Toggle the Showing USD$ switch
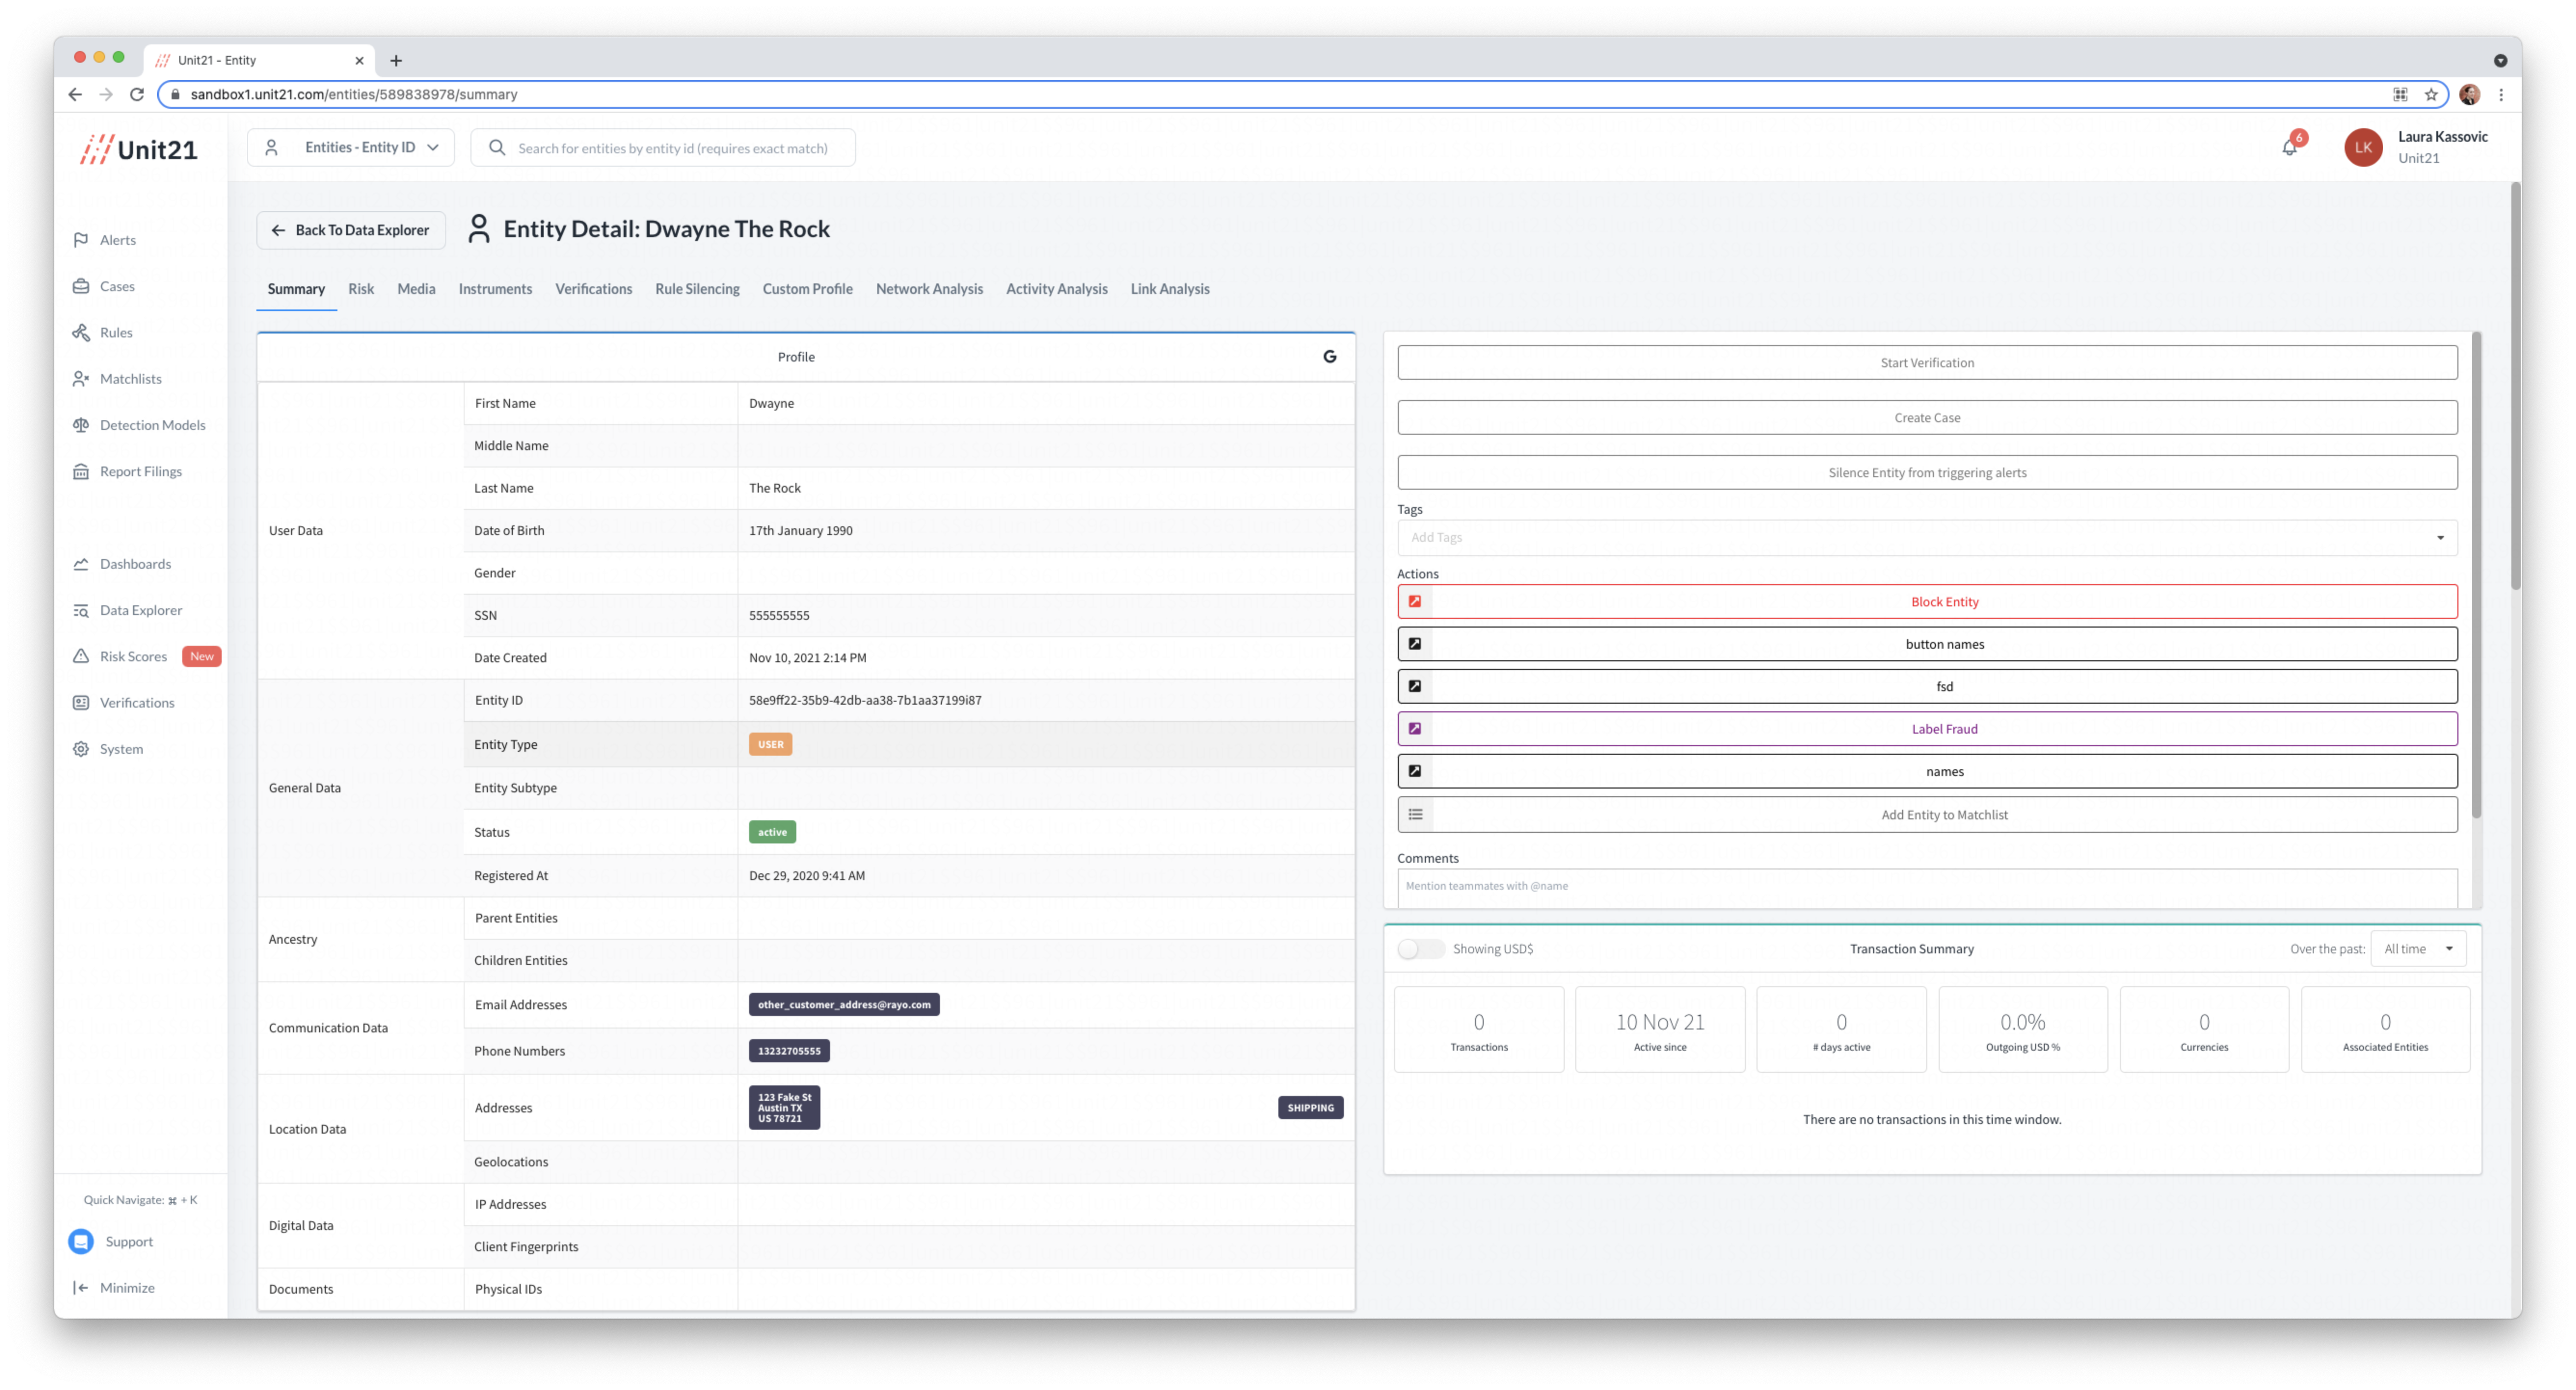 [1420, 949]
